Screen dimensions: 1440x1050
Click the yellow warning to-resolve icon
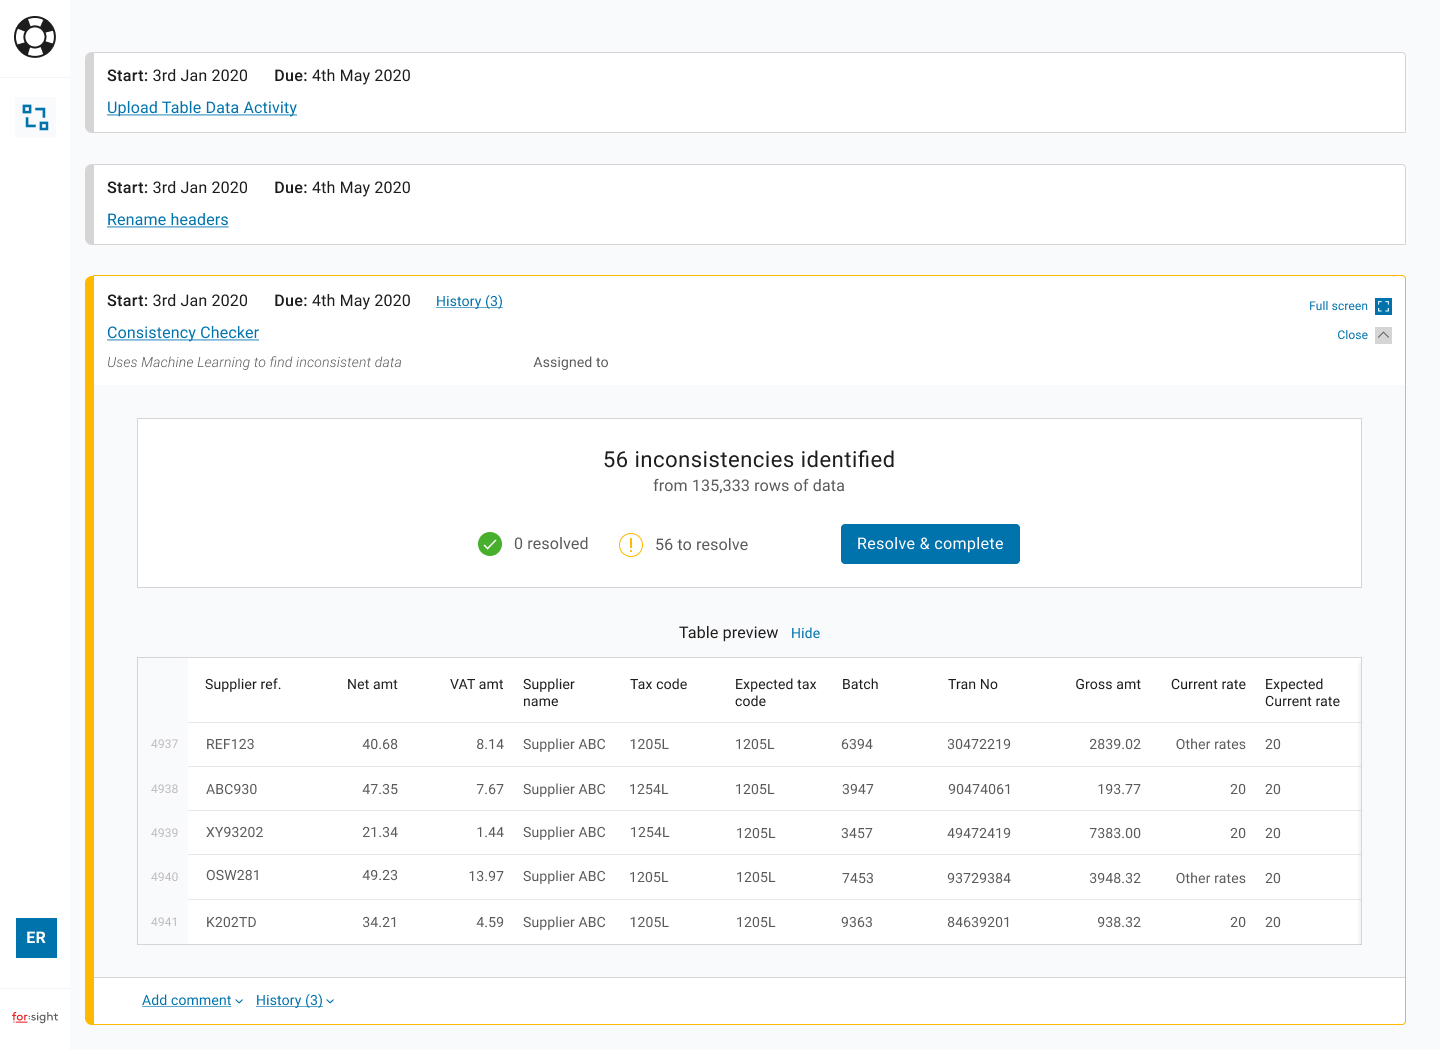click(x=631, y=545)
